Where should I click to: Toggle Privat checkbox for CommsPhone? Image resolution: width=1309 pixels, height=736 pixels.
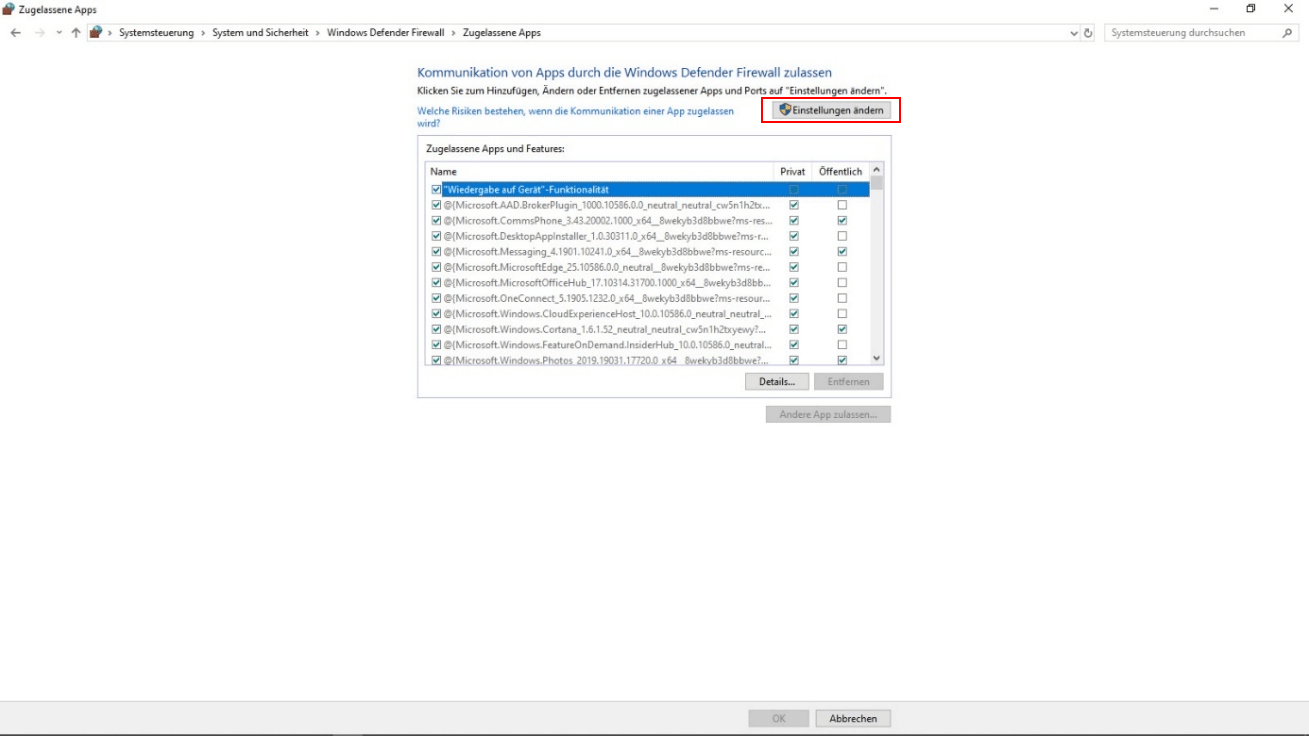[x=794, y=220]
